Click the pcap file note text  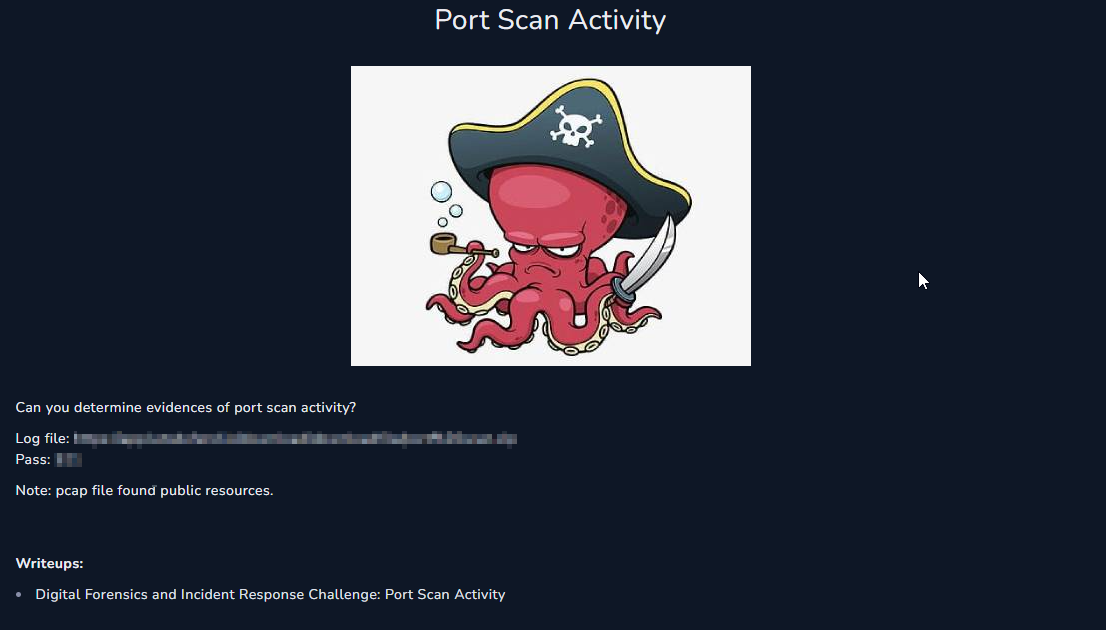pyautogui.click(x=144, y=490)
